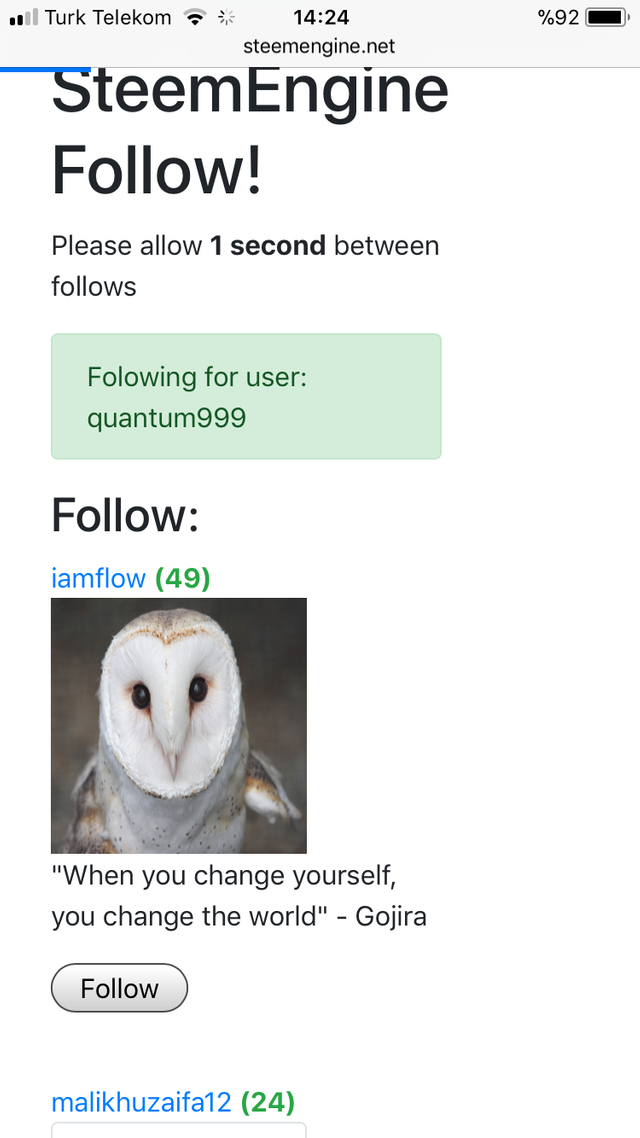Tap the '1 second' bold text
The width and height of the screenshot is (640, 1138).
point(267,246)
